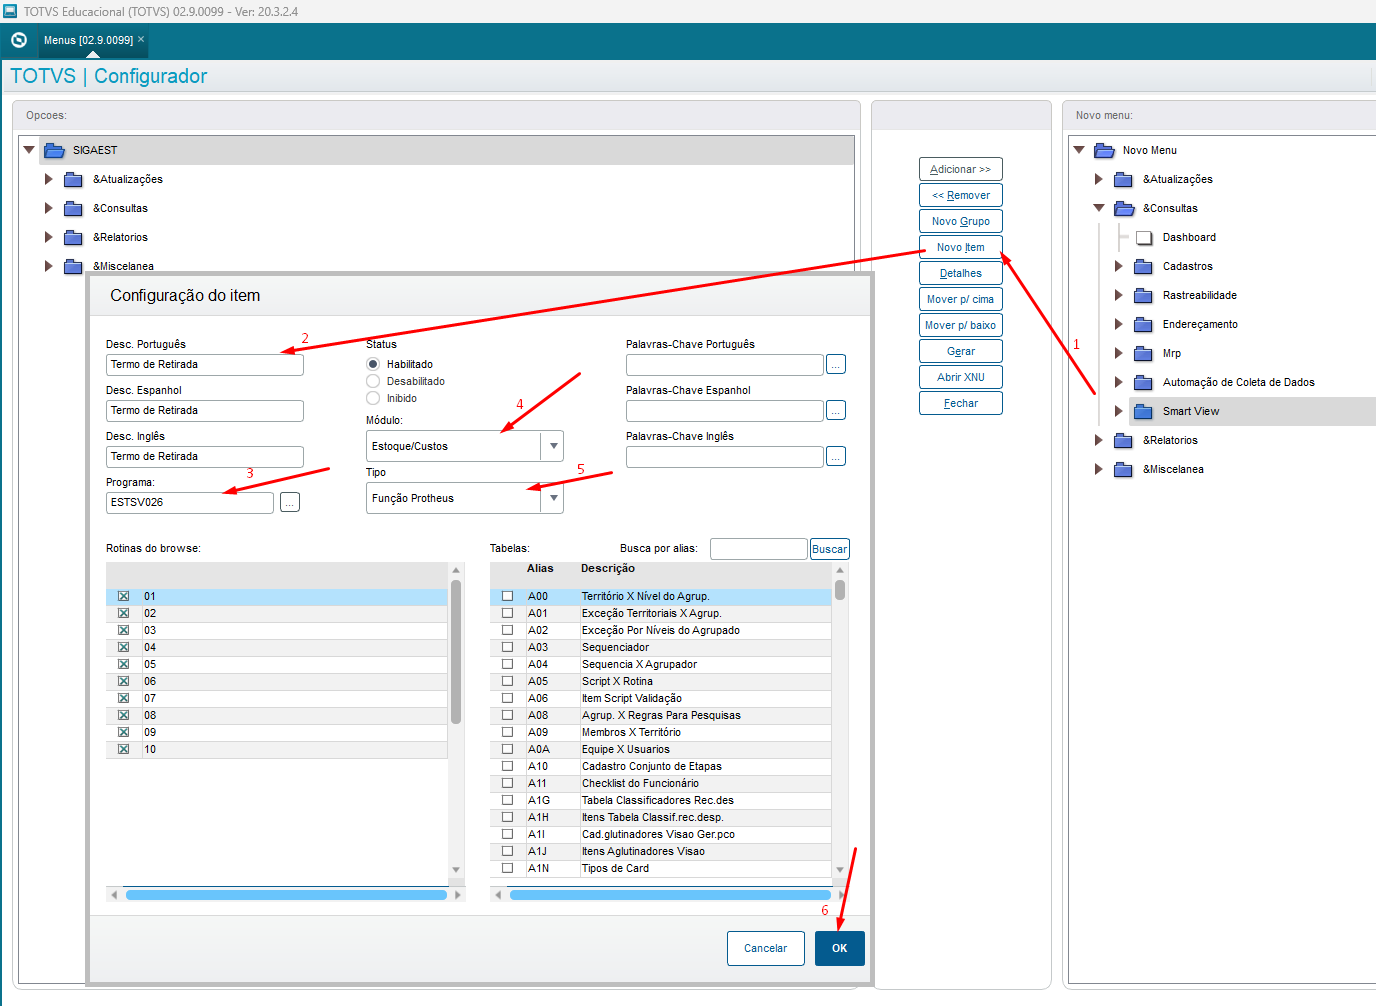Viewport: 1376px width, 1006px height.
Task: Click the Buscar button
Action: pos(829,549)
